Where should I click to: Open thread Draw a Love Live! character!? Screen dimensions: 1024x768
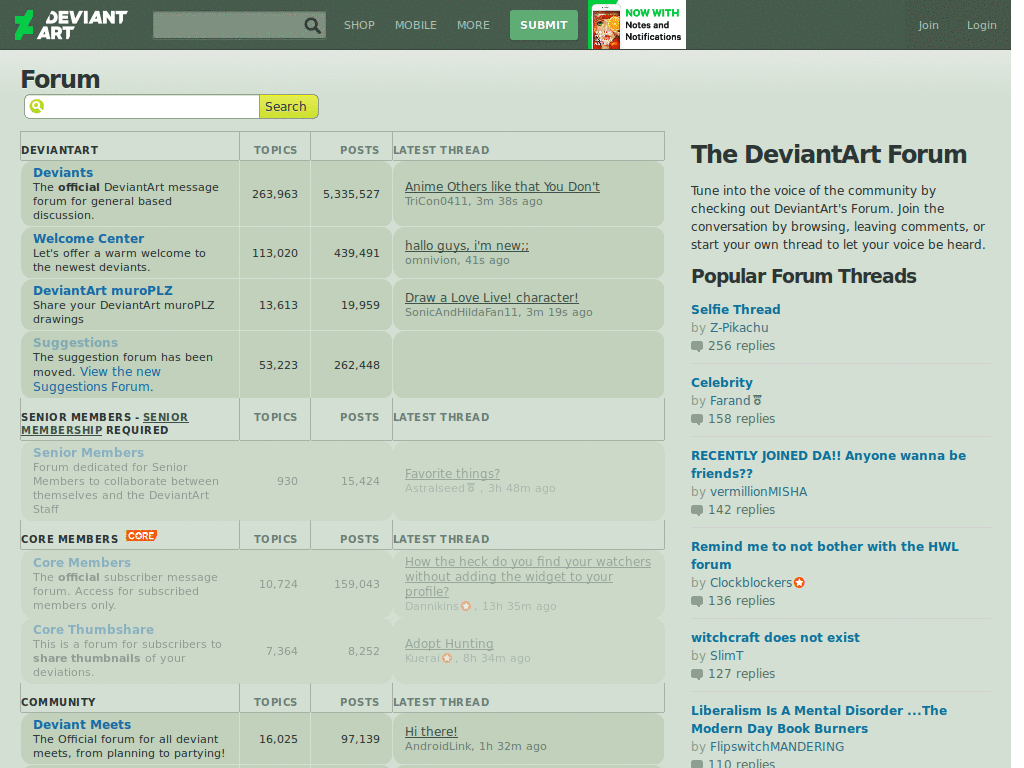[x=492, y=298]
